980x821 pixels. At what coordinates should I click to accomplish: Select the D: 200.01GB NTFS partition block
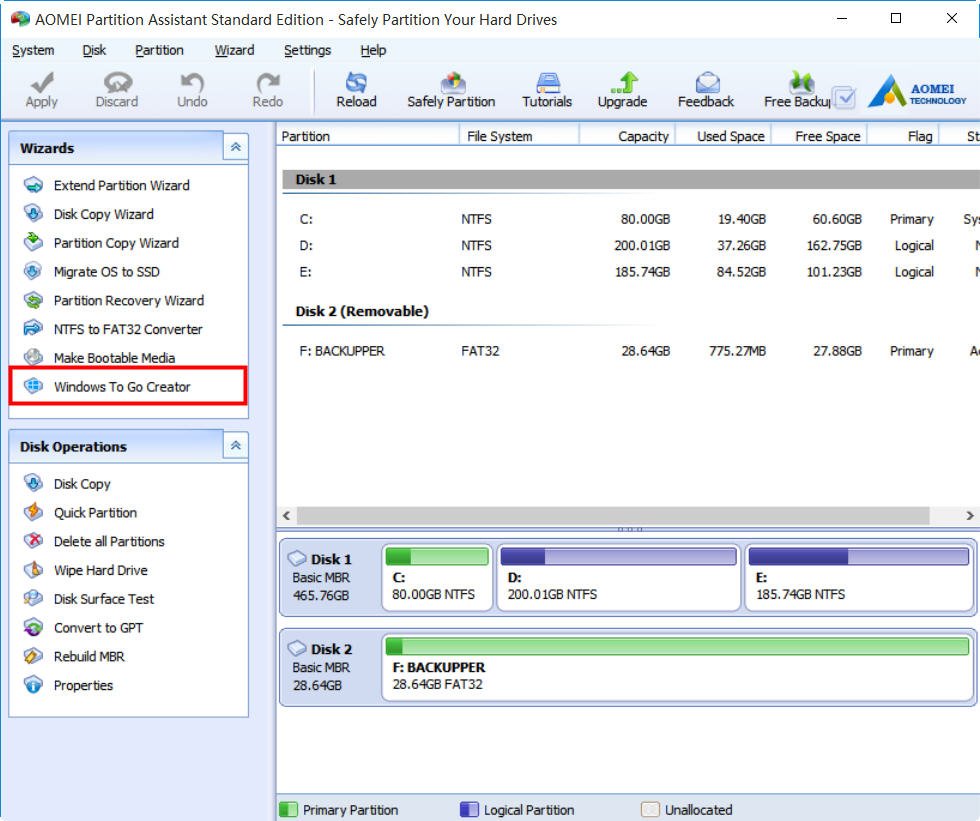coord(619,577)
